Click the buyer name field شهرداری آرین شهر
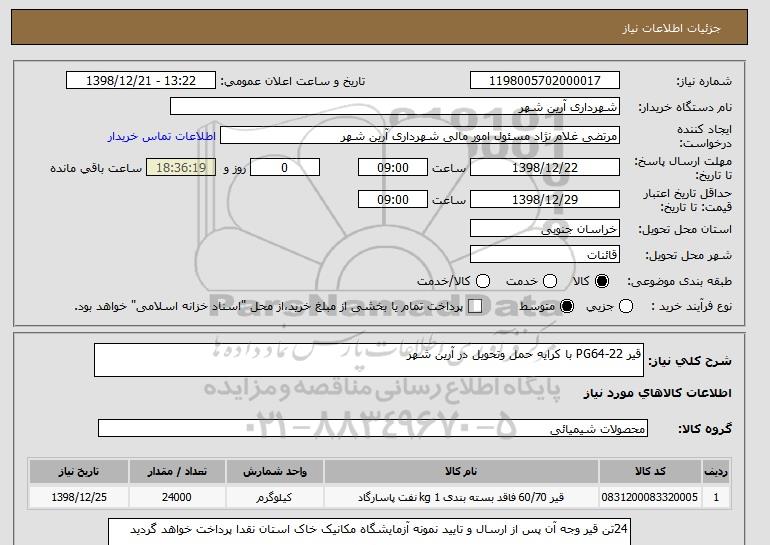Image resolution: width=770 pixels, height=545 pixels. tap(395, 107)
